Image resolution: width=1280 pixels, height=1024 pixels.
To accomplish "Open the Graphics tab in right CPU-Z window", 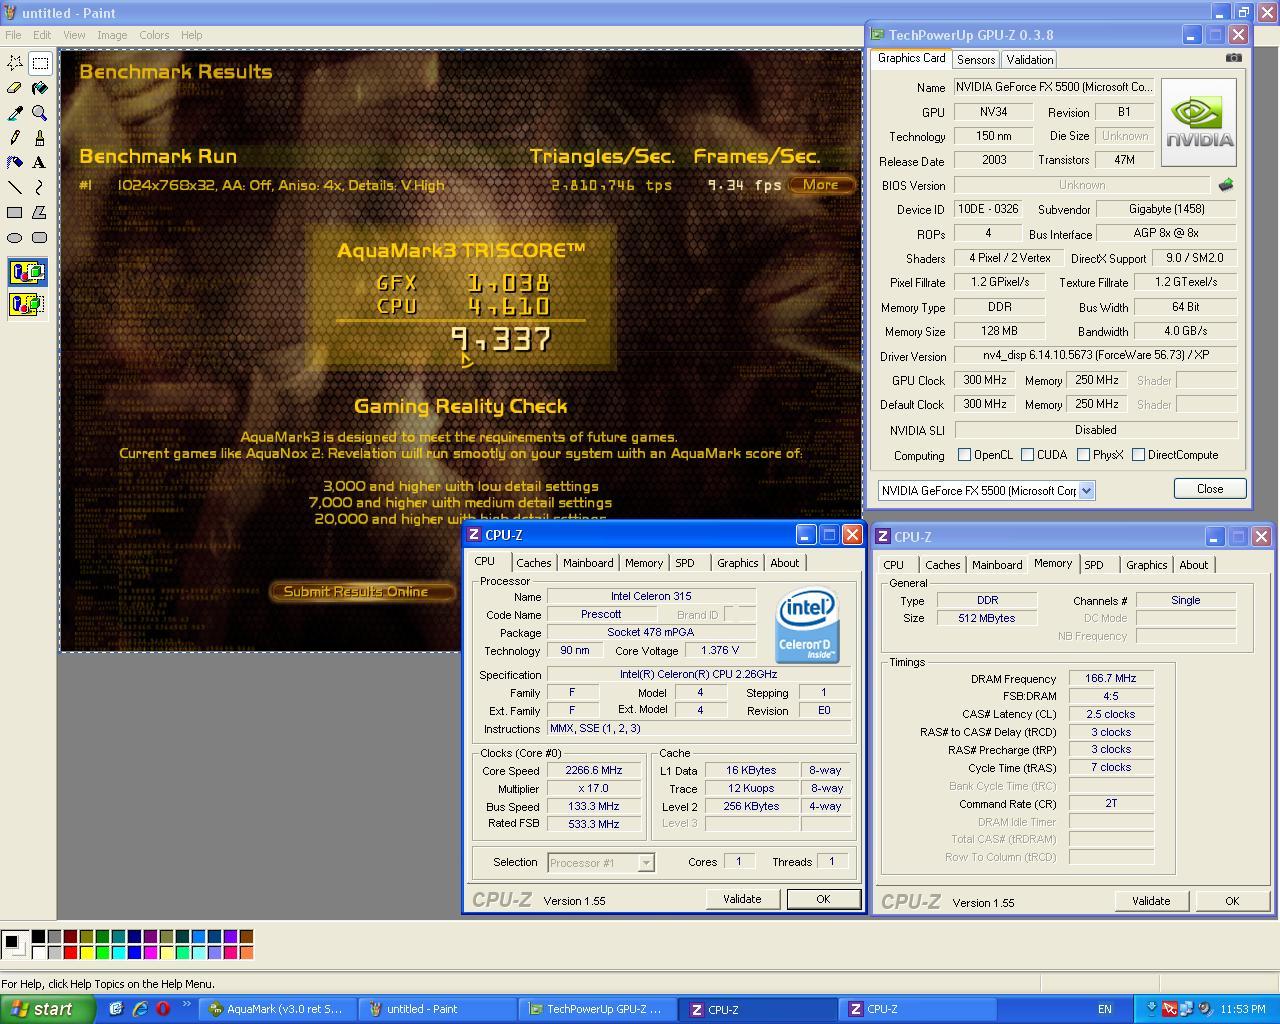I will click(1146, 565).
